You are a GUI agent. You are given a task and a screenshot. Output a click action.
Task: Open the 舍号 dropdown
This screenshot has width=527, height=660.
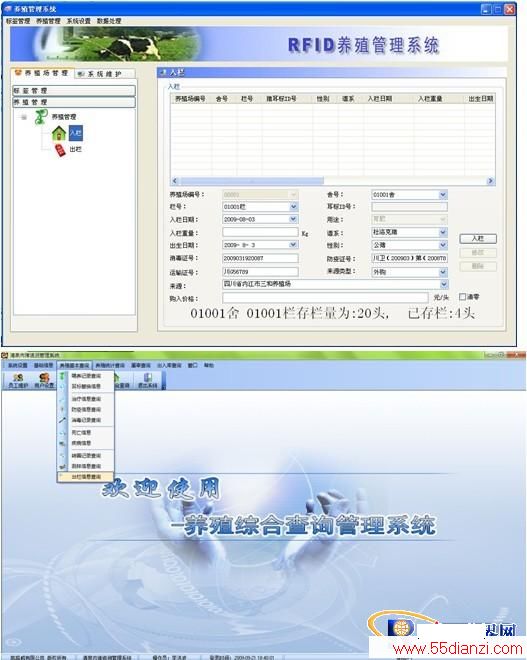pyautogui.click(x=443, y=194)
